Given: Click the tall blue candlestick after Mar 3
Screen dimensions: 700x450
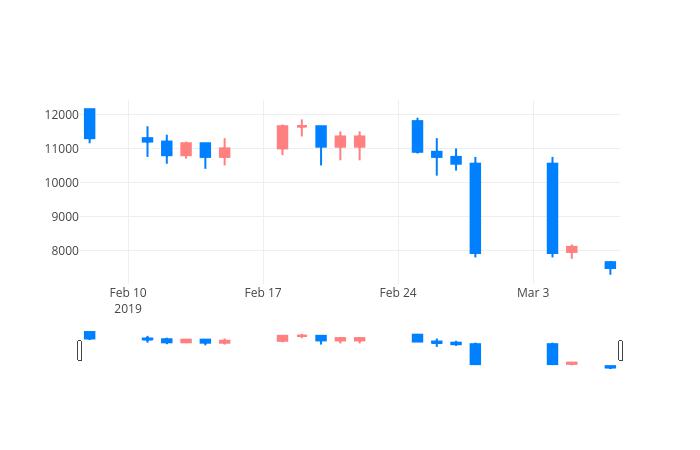Looking at the screenshot, I should click(552, 207).
